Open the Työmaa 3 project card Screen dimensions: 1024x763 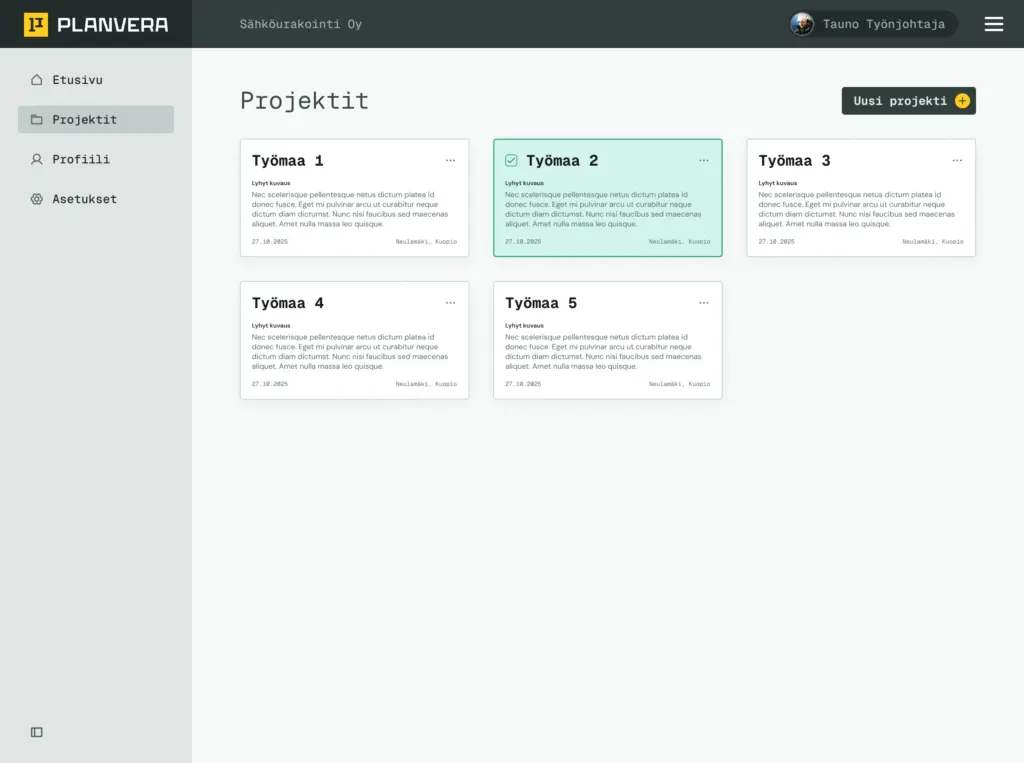point(860,205)
